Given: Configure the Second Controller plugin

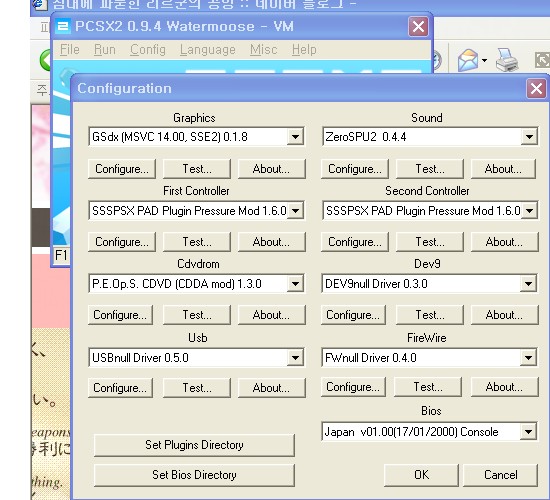Looking at the screenshot, I should 355,242.
